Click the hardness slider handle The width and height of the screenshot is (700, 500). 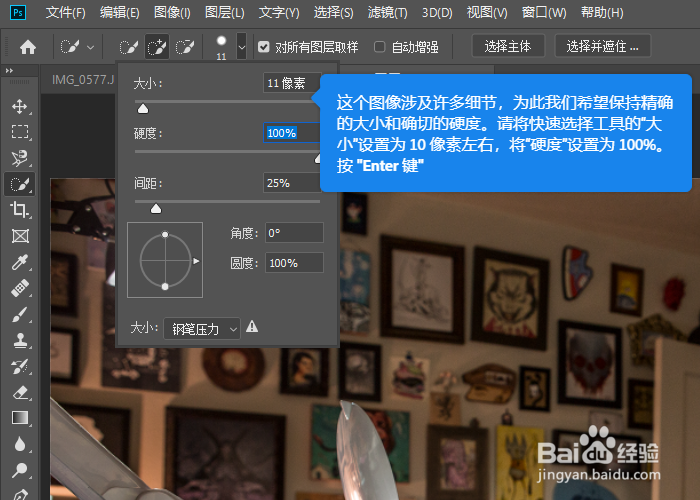[317, 158]
